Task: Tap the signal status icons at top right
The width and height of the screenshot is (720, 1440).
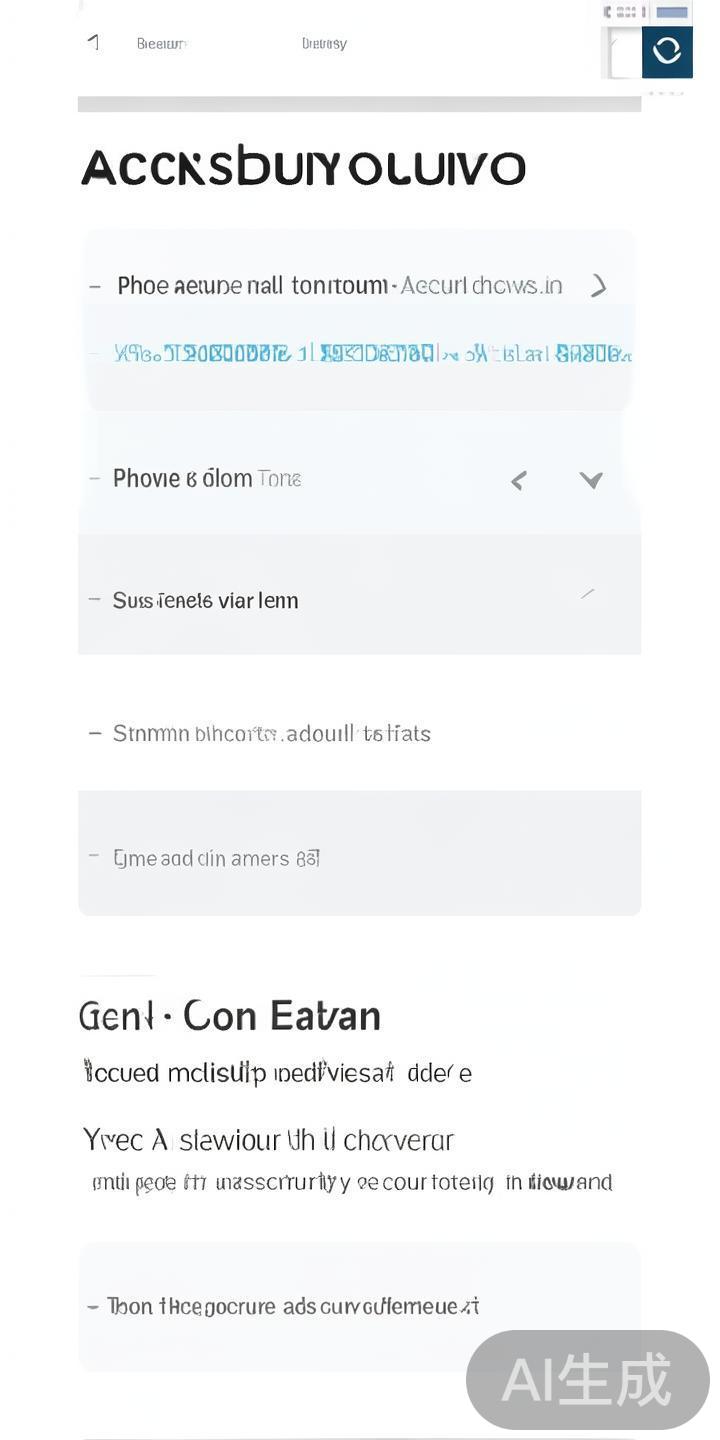Action: coord(624,12)
